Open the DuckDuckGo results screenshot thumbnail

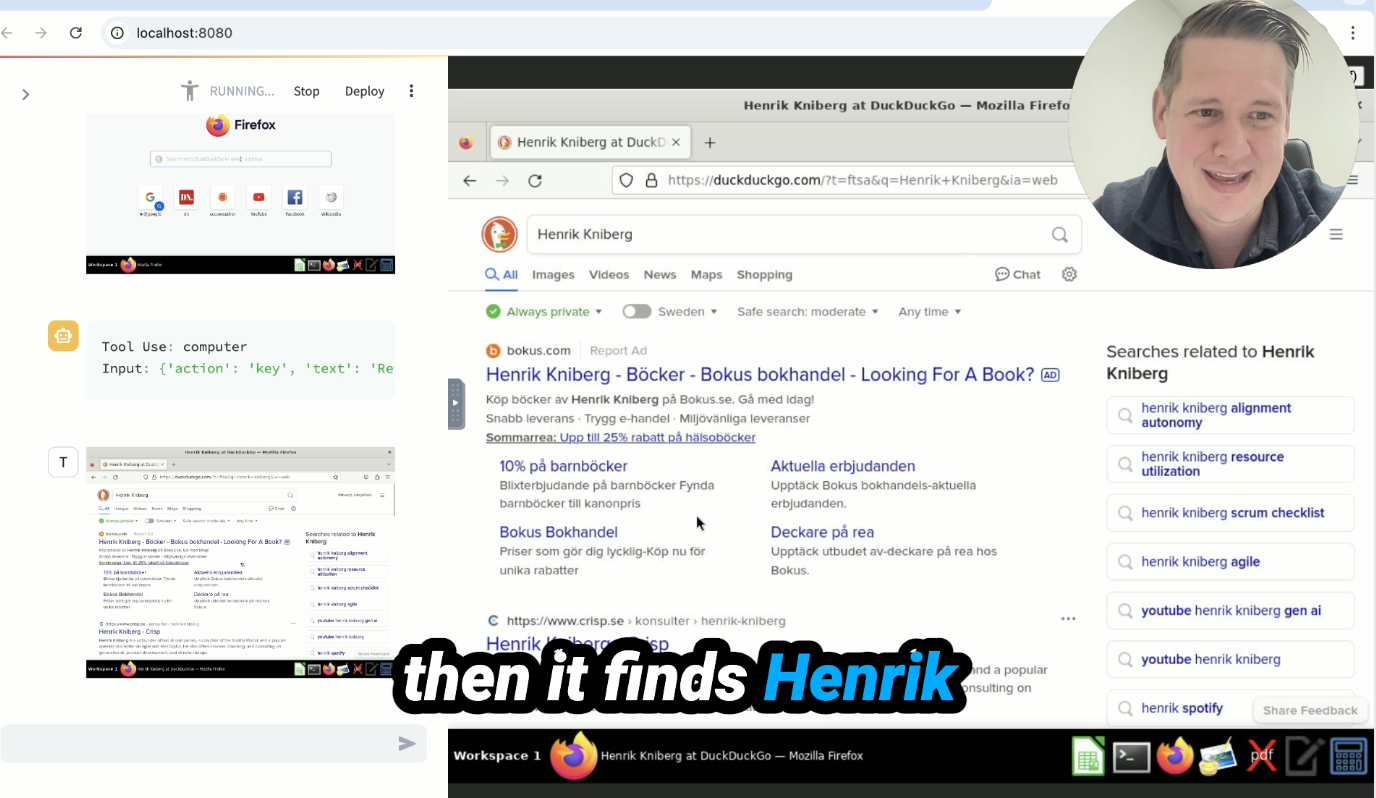[240, 562]
